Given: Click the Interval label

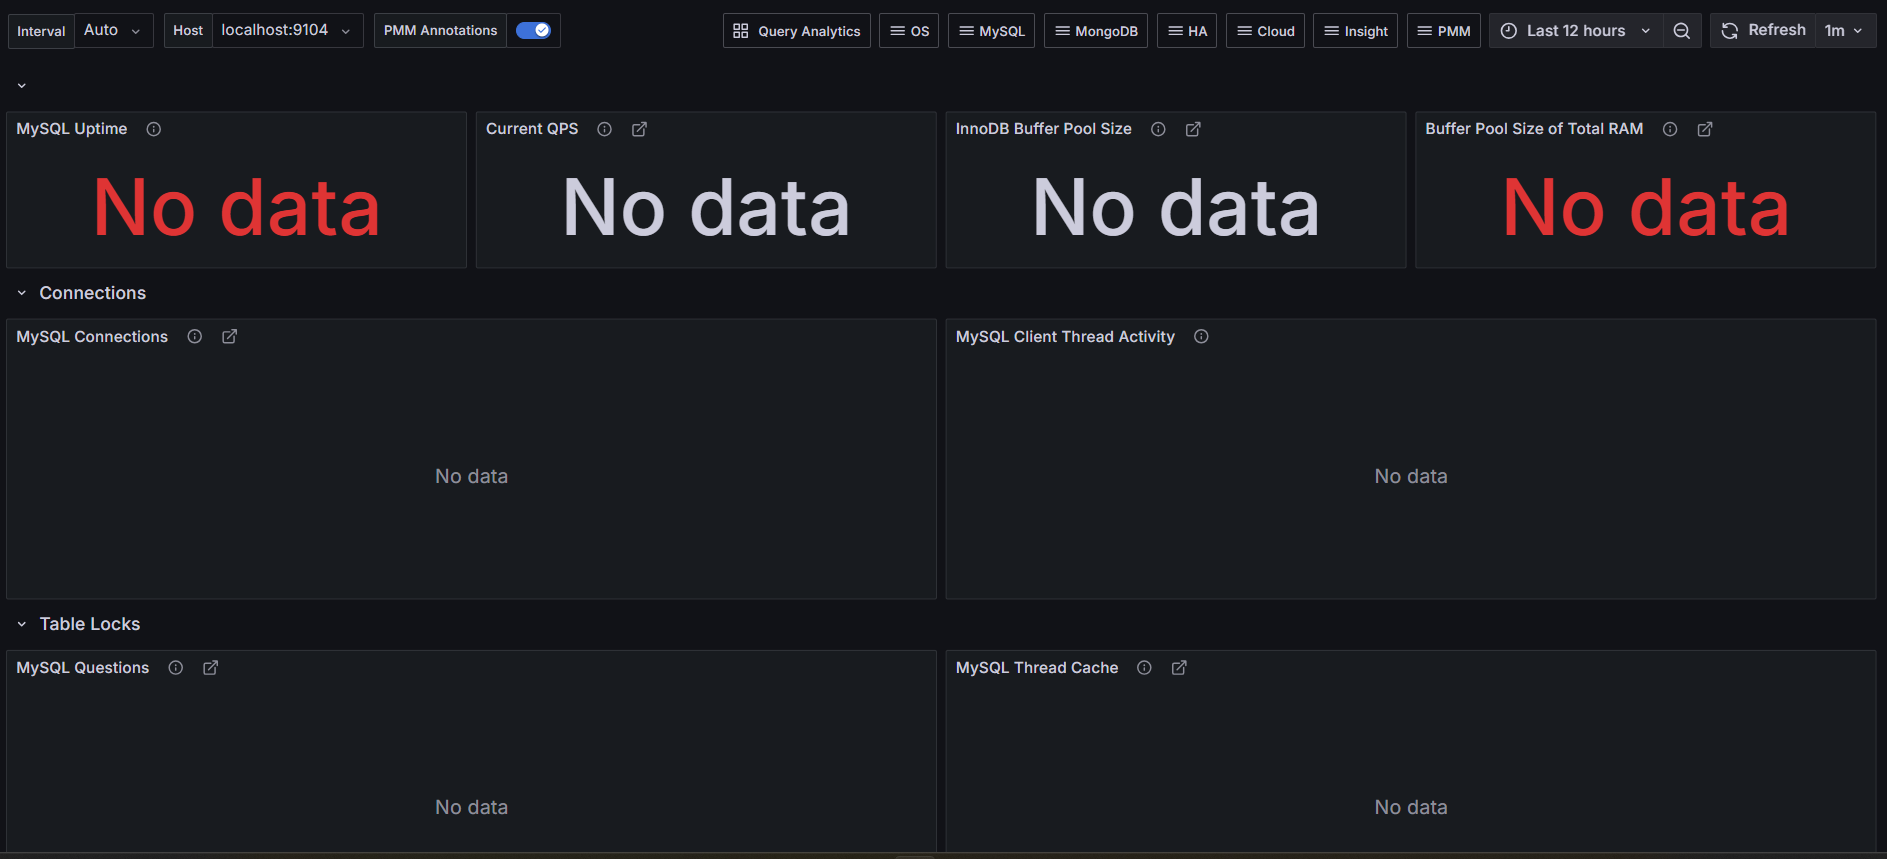Looking at the screenshot, I should click(41, 31).
